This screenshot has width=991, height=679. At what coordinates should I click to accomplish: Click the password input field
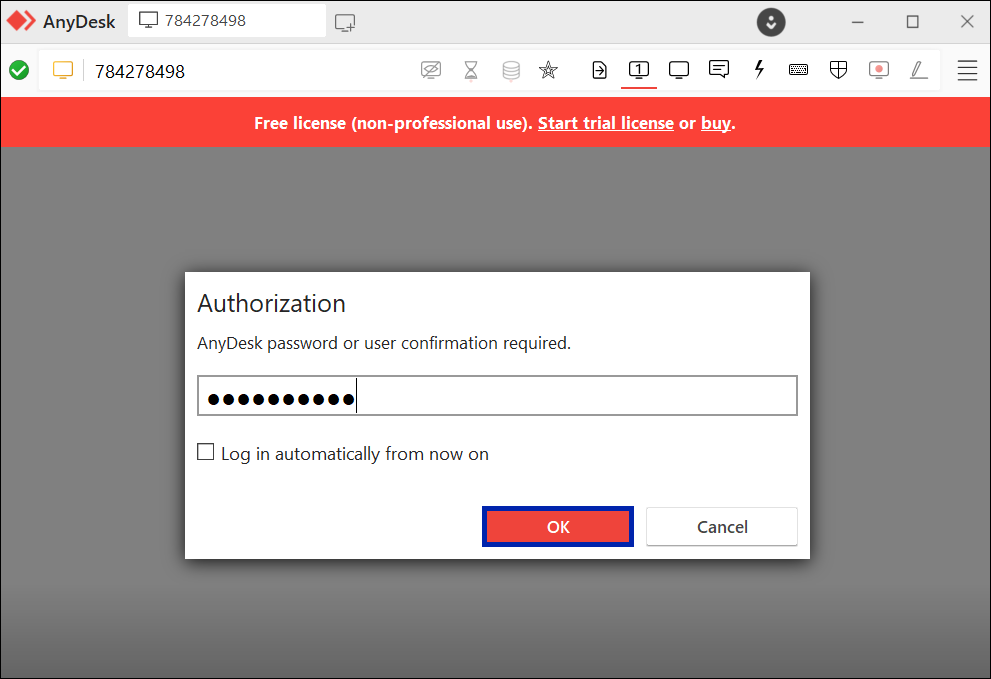pos(497,396)
